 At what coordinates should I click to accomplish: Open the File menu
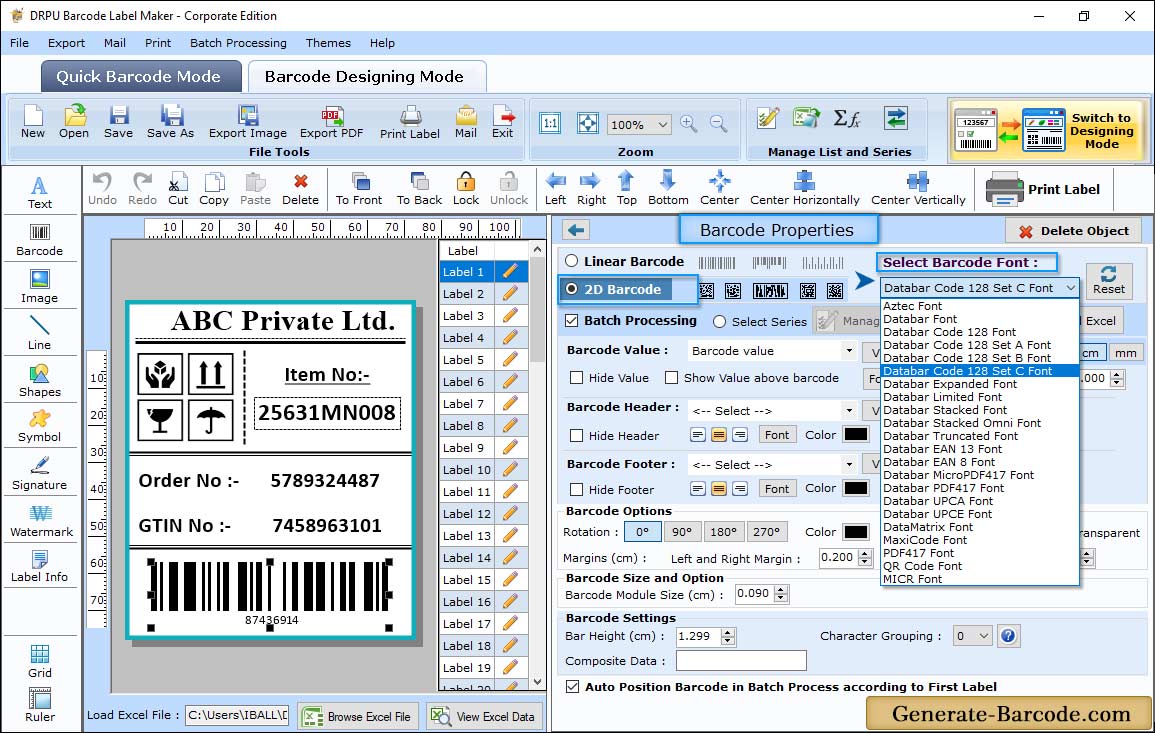pyautogui.click(x=19, y=43)
